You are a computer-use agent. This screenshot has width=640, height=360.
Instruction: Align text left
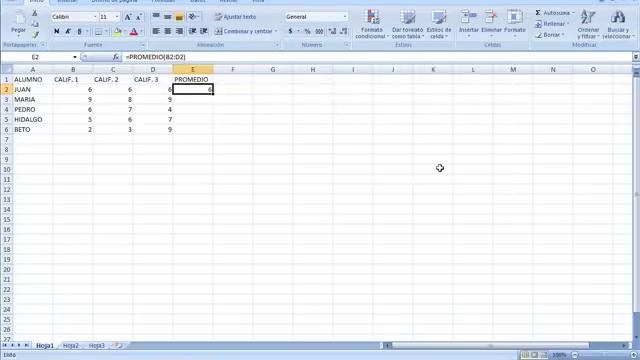(x=156, y=31)
